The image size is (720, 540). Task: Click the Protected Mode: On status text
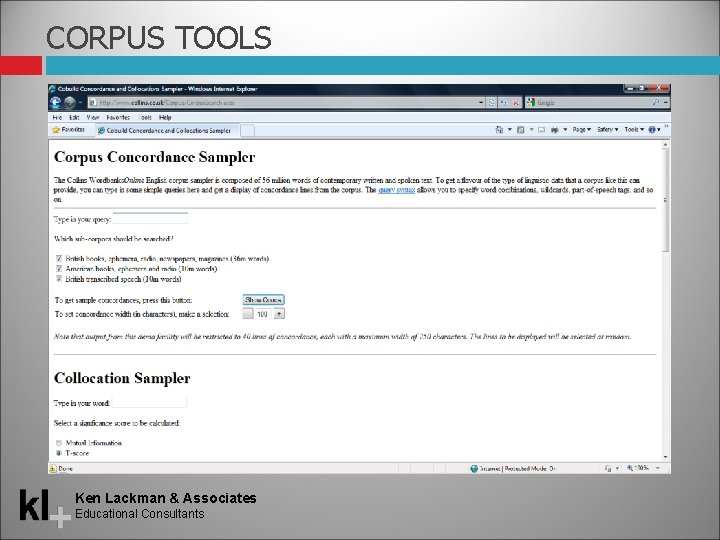(530, 468)
